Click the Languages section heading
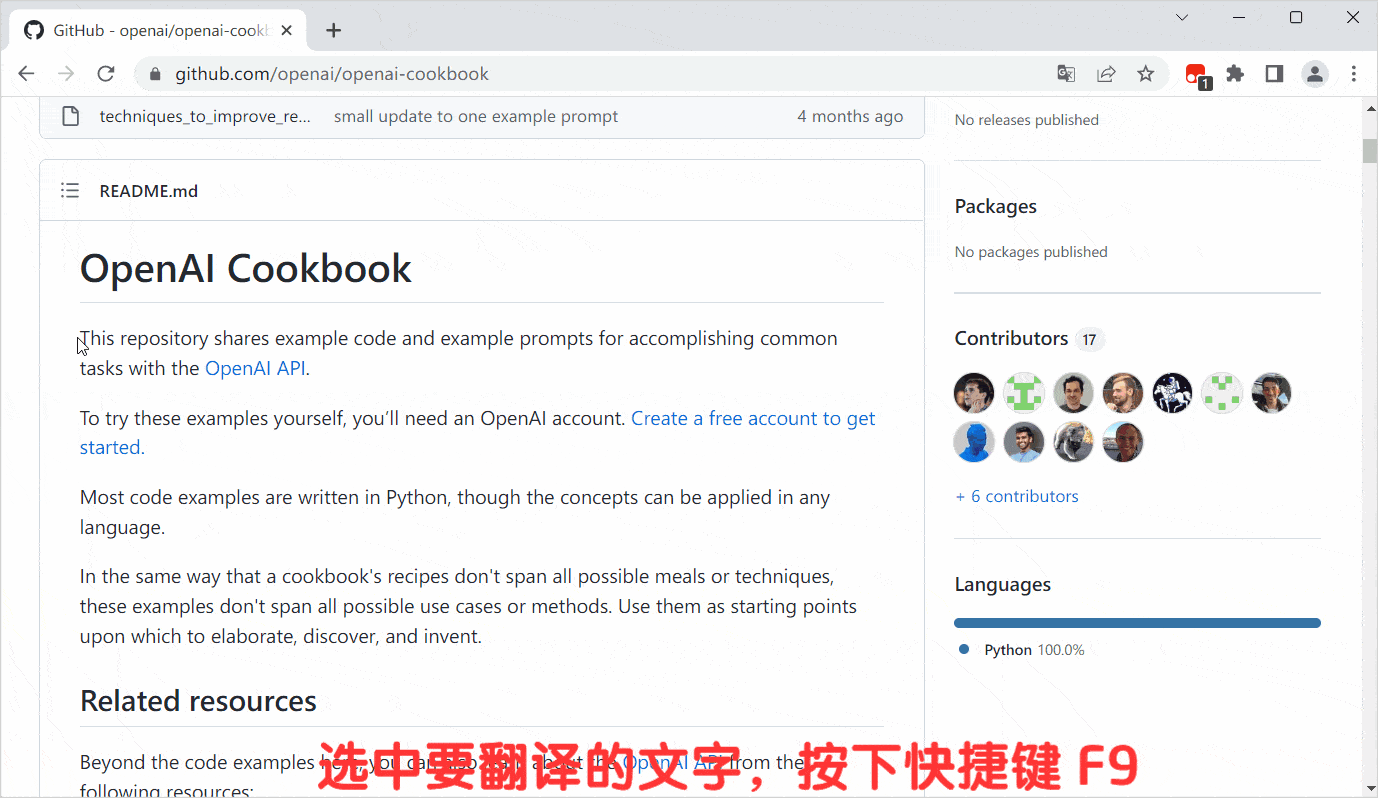1378x798 pixels. click(1003, 585)
